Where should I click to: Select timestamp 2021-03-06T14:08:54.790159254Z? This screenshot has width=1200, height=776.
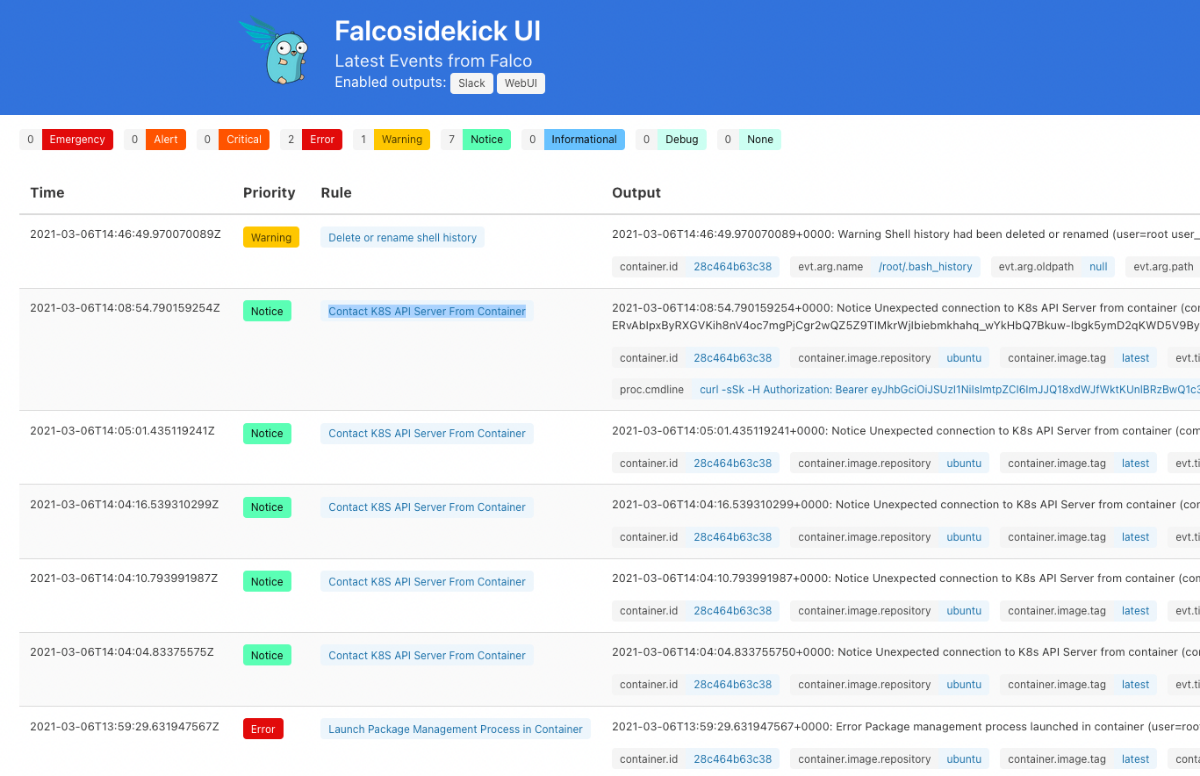125,308
